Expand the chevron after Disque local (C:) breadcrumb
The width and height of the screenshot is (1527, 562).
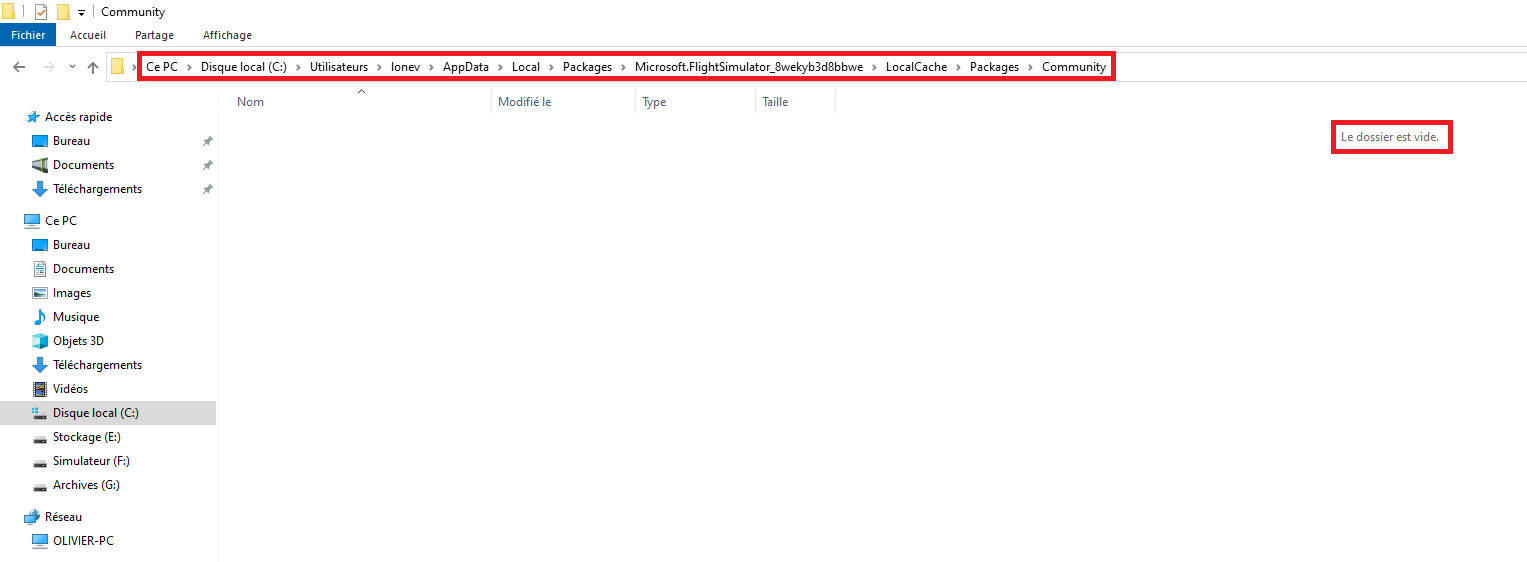(x=299, y=67)
